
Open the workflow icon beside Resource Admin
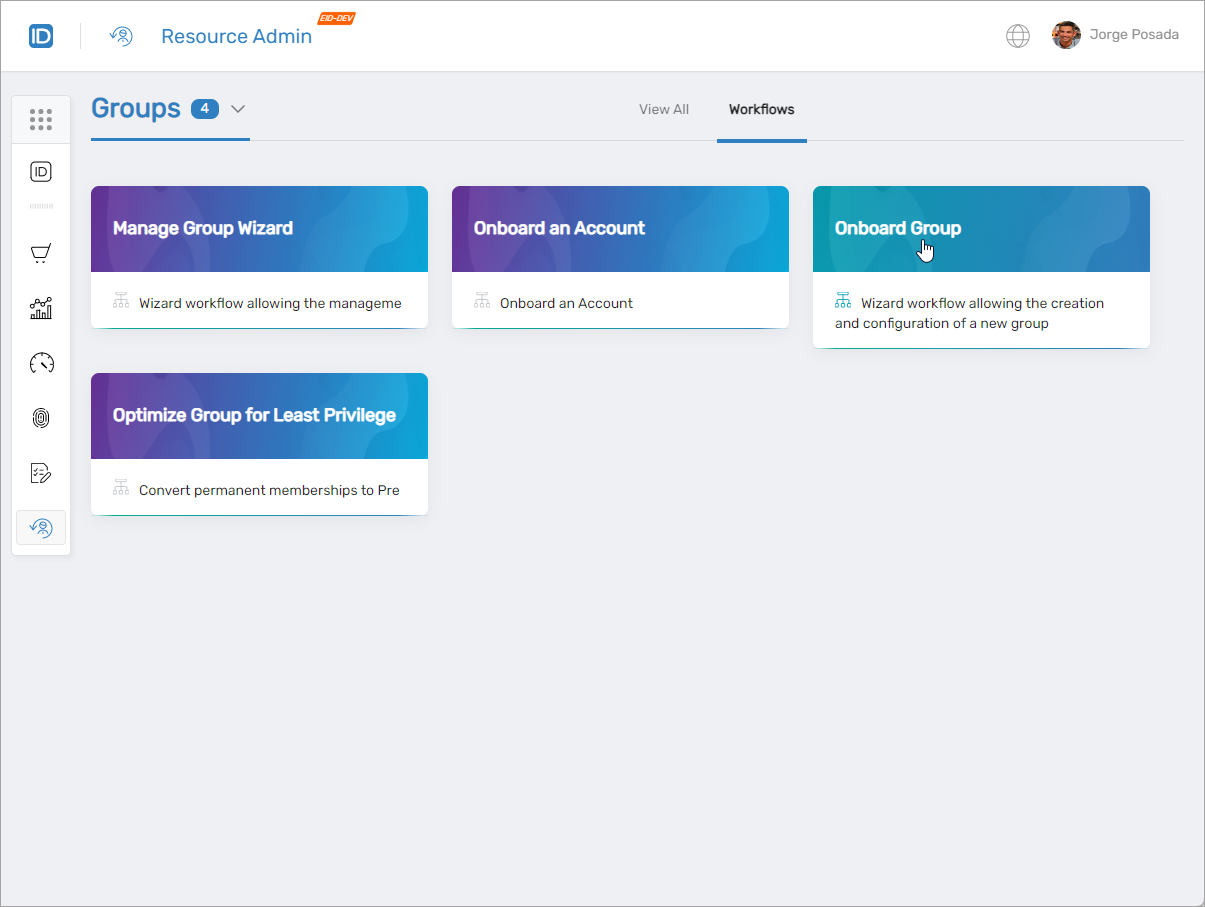click(120, 35)
